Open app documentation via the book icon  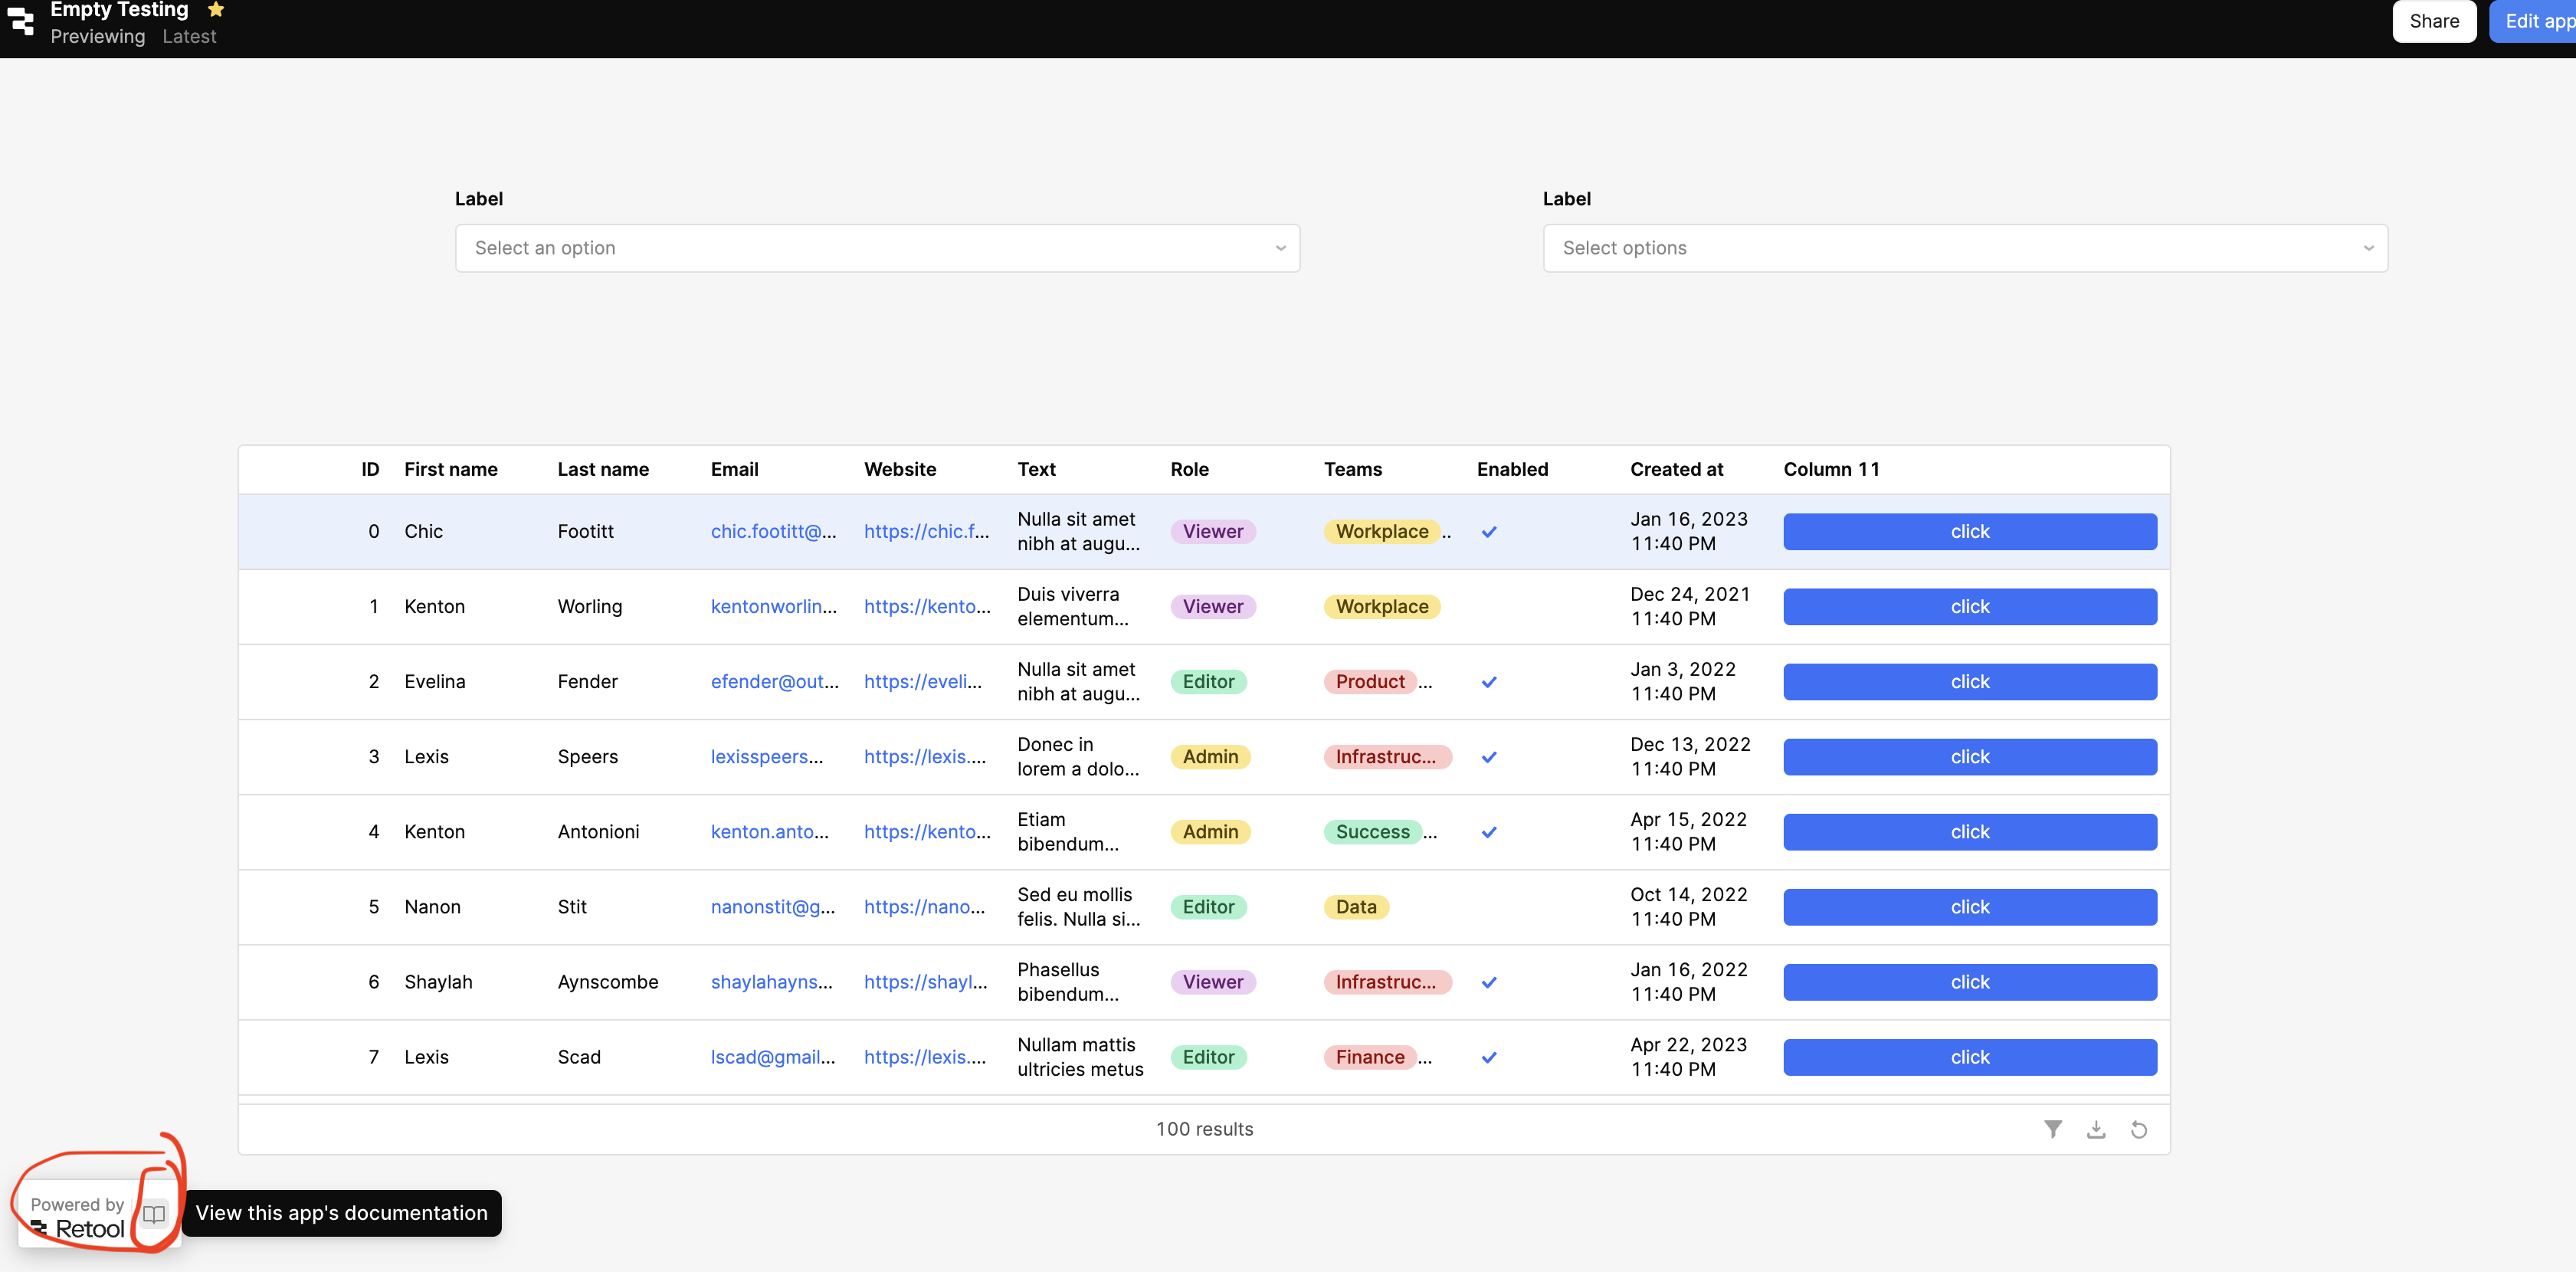coord(154,1214)
